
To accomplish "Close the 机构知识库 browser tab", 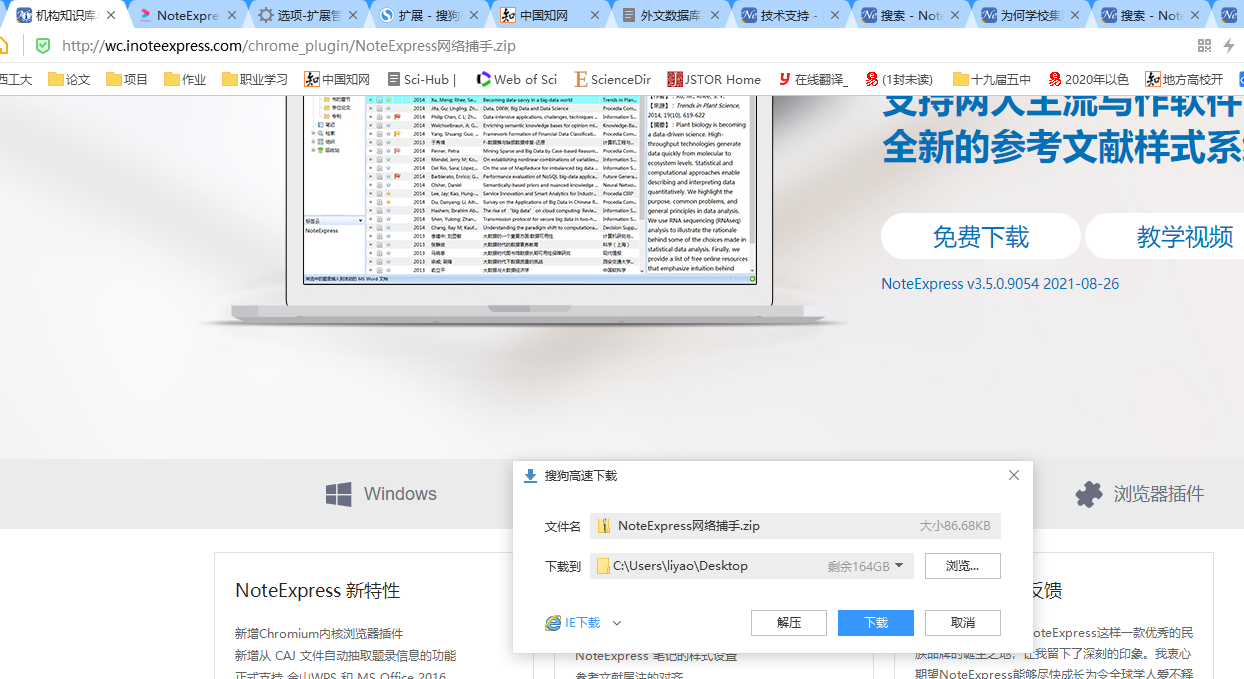I will tap(110, 15).
